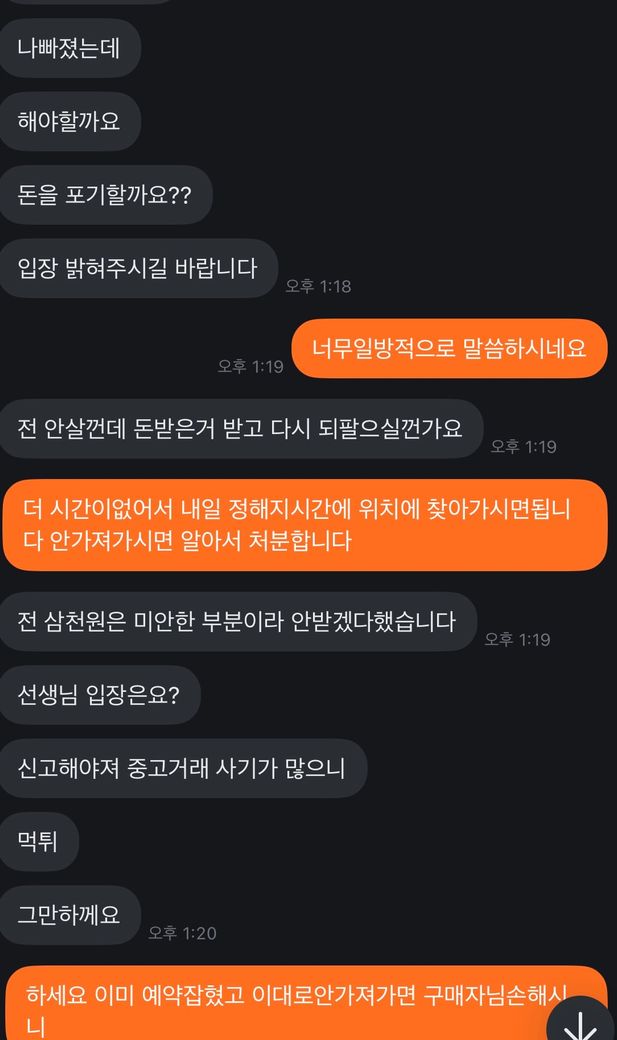Select orange message starting '하세요 이미 예약잡혔고'
This screenshot has width=617, height=1040.
coord(305,1004)
